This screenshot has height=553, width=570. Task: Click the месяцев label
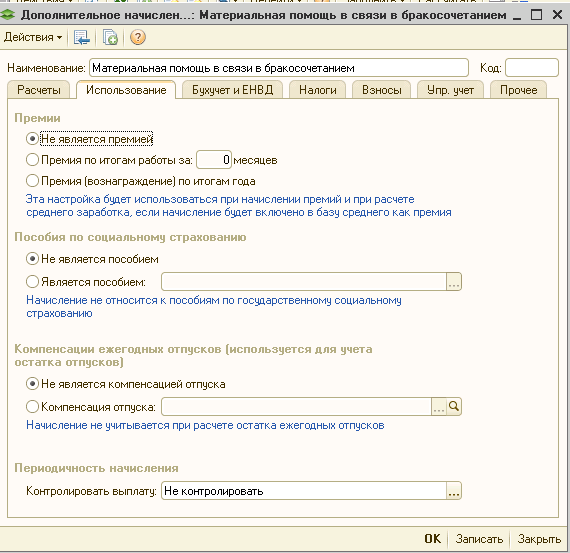(x=255, y=160)
